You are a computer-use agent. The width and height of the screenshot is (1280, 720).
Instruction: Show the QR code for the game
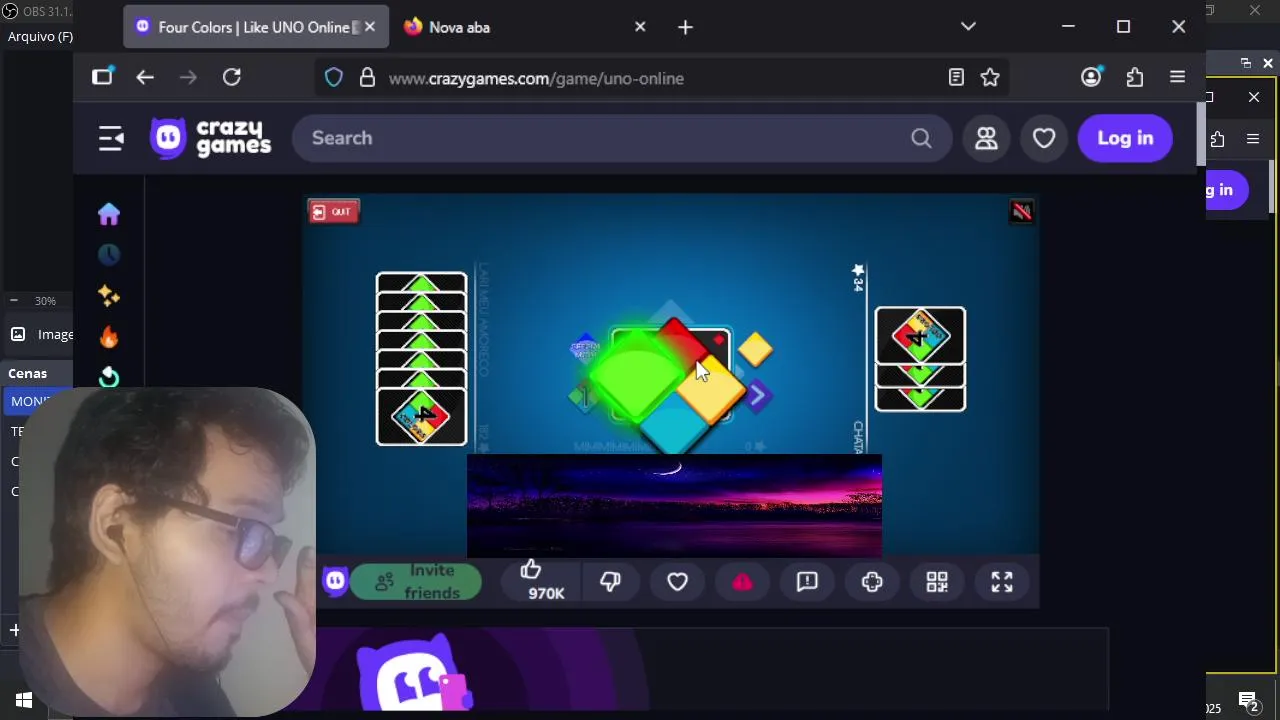click(x=937, y=582)
